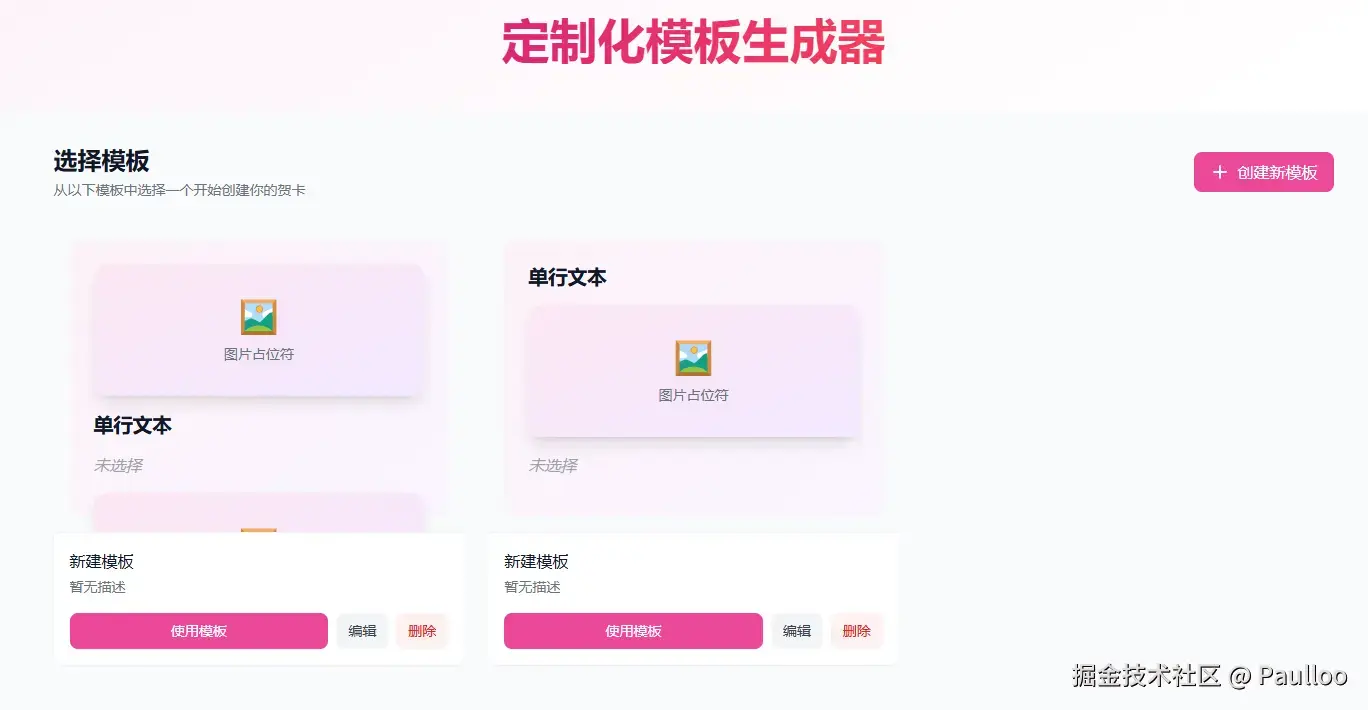The image size is (1368, 710).
Task: Create a new template via 创建新模板
Action: (1264, 172)
